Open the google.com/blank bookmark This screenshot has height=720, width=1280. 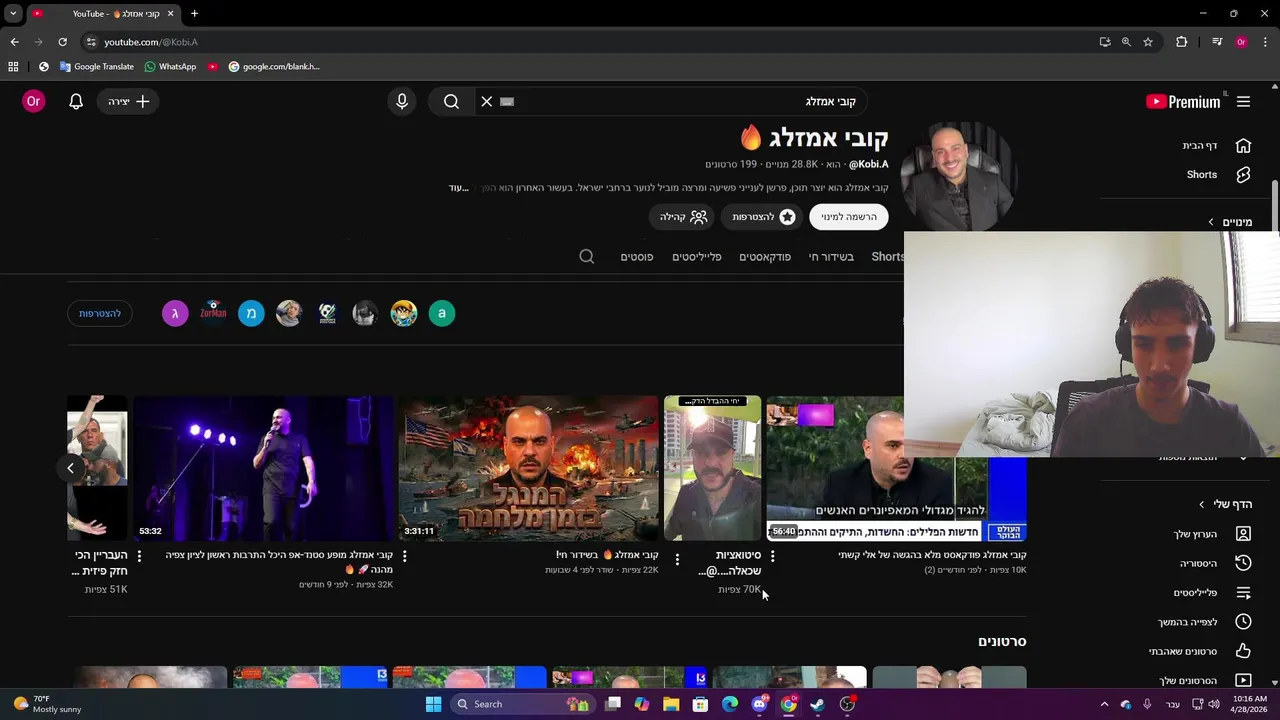[274, 66]
